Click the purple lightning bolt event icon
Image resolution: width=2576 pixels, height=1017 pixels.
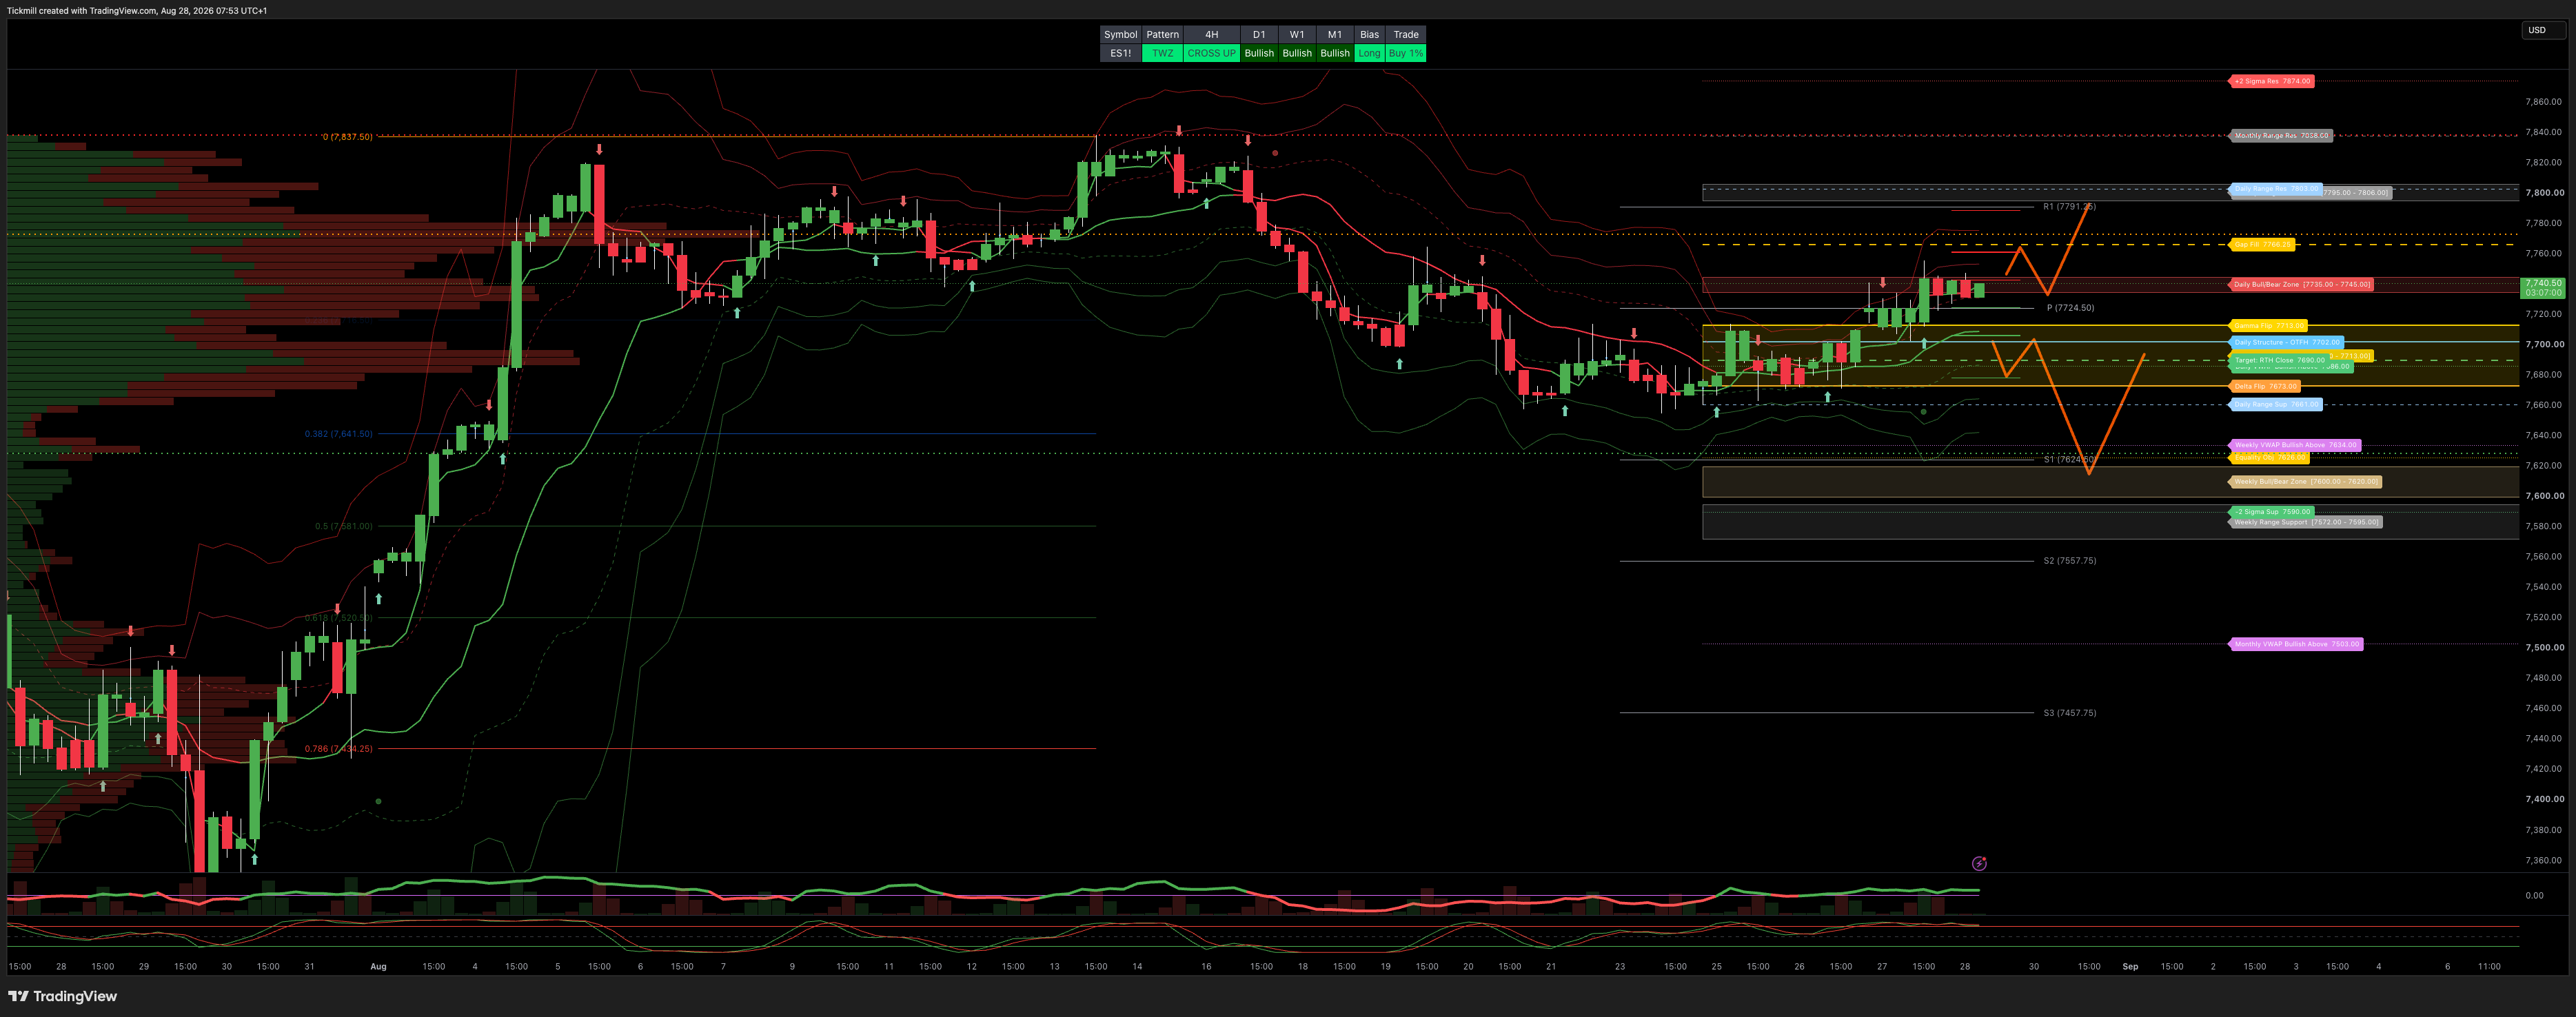pyautogui.click(x=1979, y=863)
